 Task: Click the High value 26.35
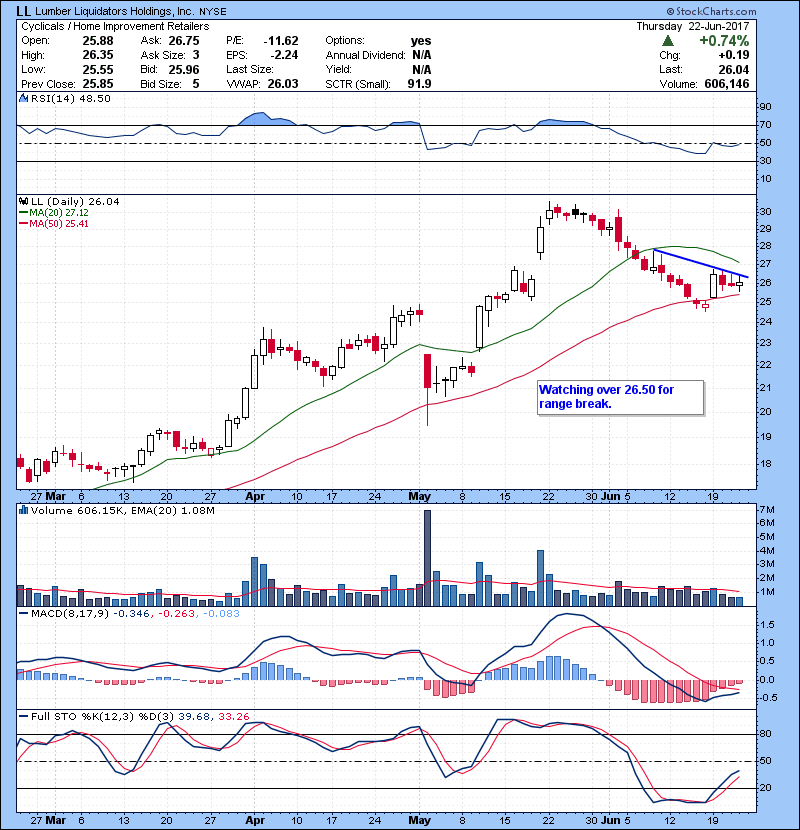(x=97, y=55)
